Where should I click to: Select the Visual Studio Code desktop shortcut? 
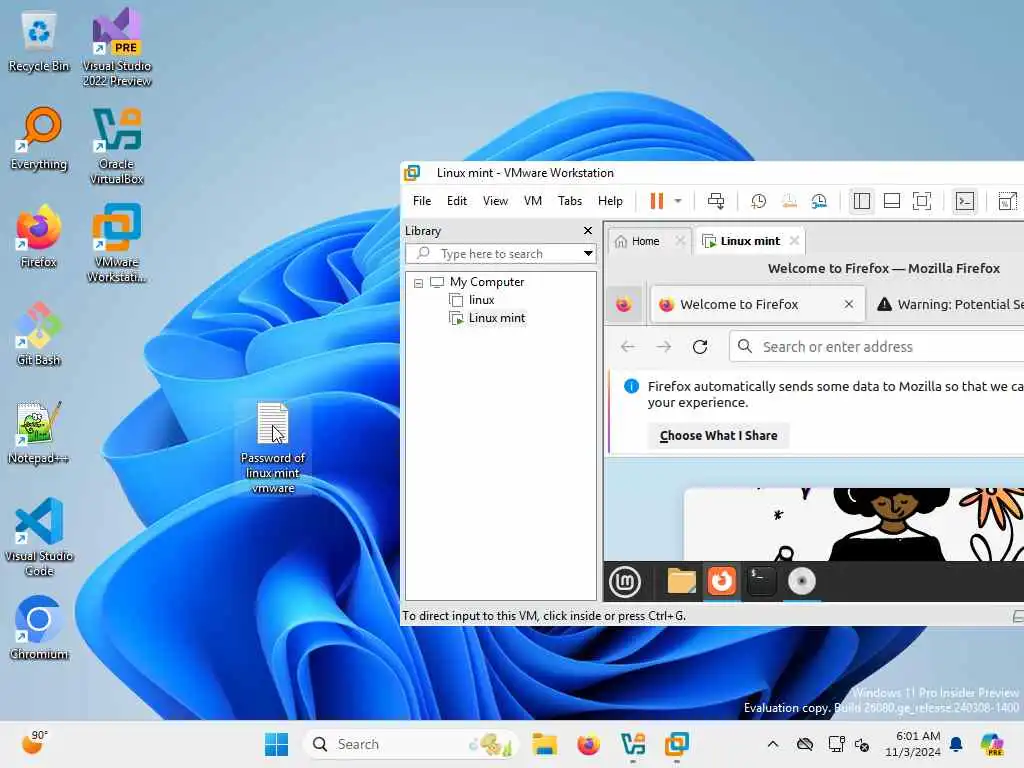pos(39,537)
